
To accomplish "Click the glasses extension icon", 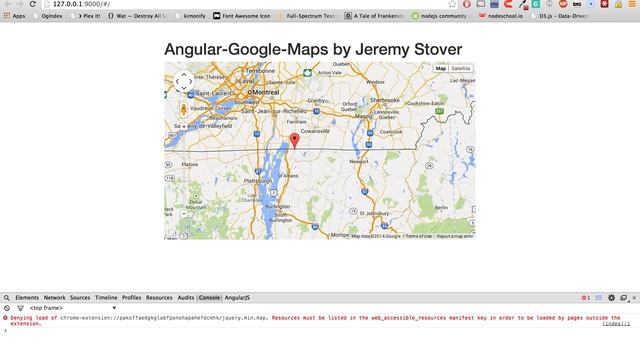I will coord(577,4).
